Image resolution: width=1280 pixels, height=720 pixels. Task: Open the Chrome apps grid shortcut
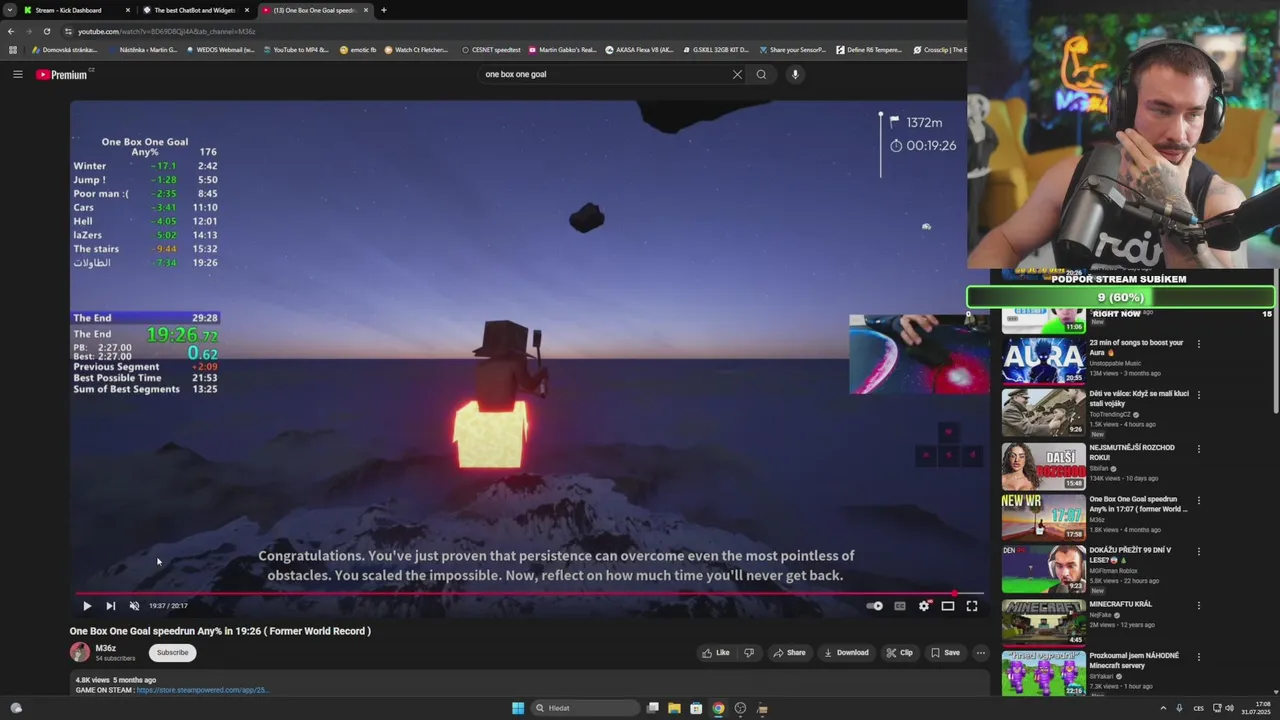coord(13,50)
